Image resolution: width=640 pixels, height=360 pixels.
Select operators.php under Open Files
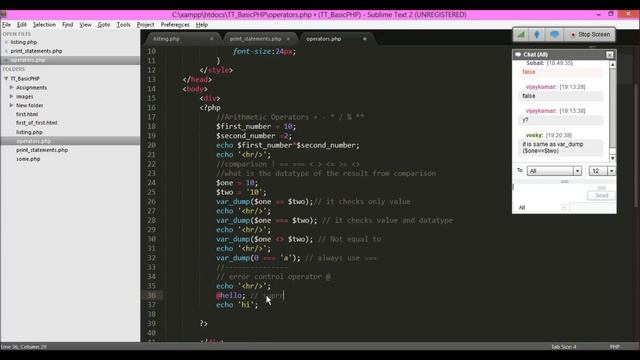click(x=28, y=60)
